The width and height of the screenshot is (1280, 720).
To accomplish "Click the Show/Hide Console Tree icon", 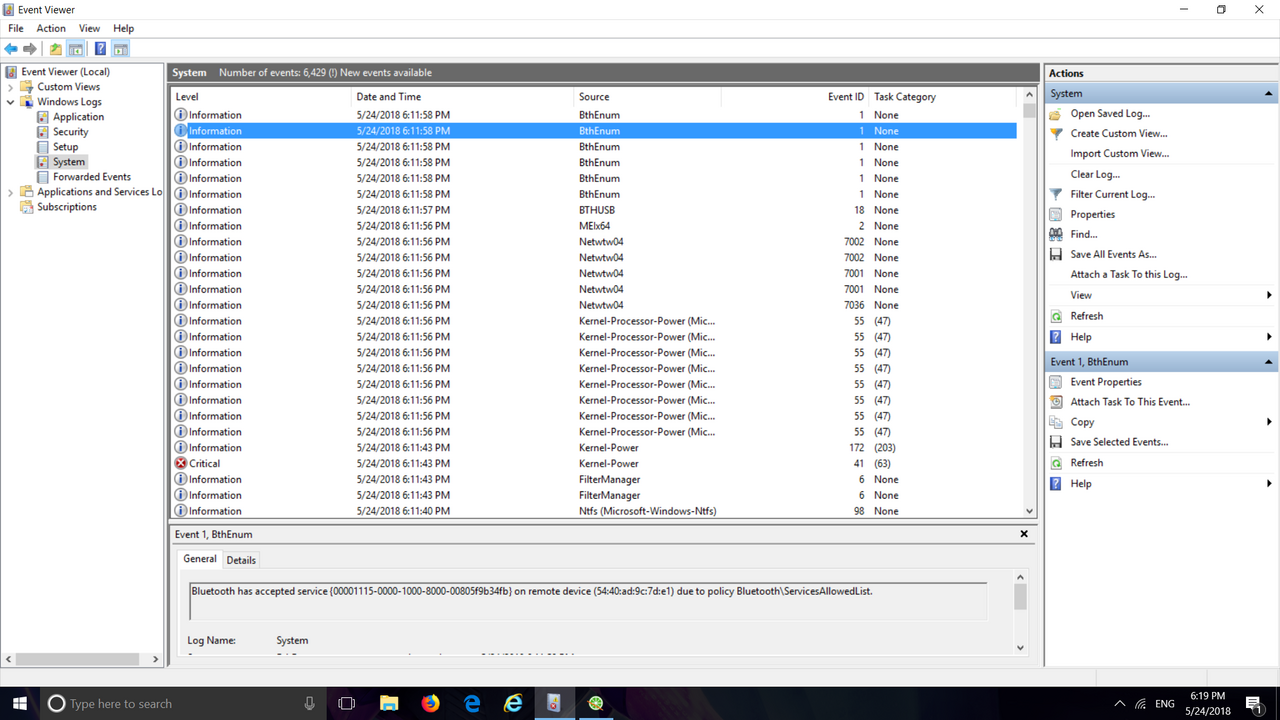I will tap(75, 48).
